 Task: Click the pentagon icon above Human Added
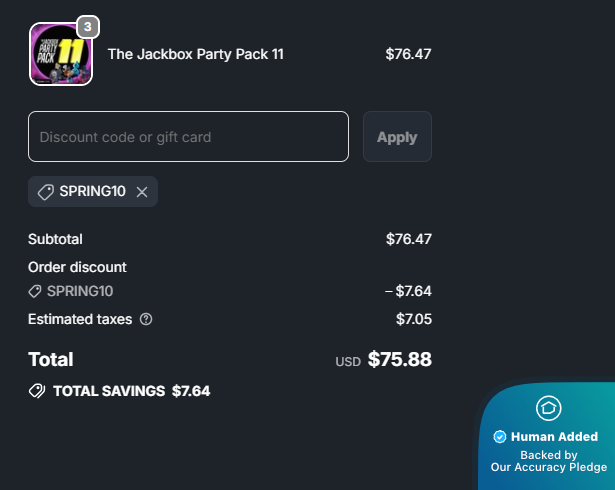[x=548, y=408]
